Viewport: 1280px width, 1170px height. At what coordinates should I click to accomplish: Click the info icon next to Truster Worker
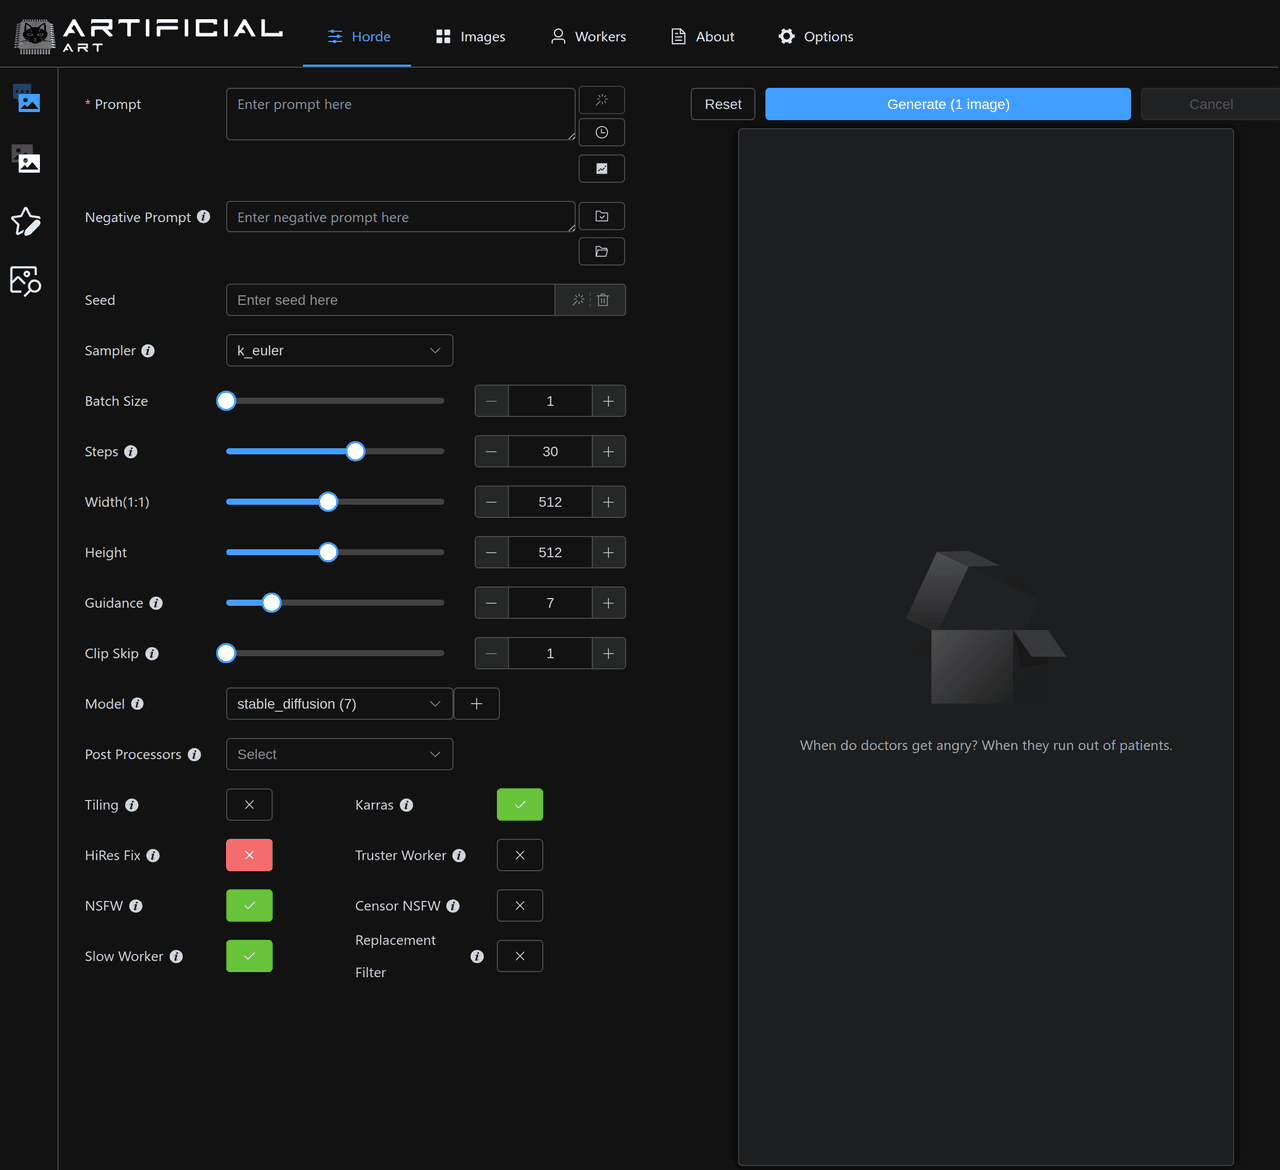pyautogui.click(x=459, y=856)
